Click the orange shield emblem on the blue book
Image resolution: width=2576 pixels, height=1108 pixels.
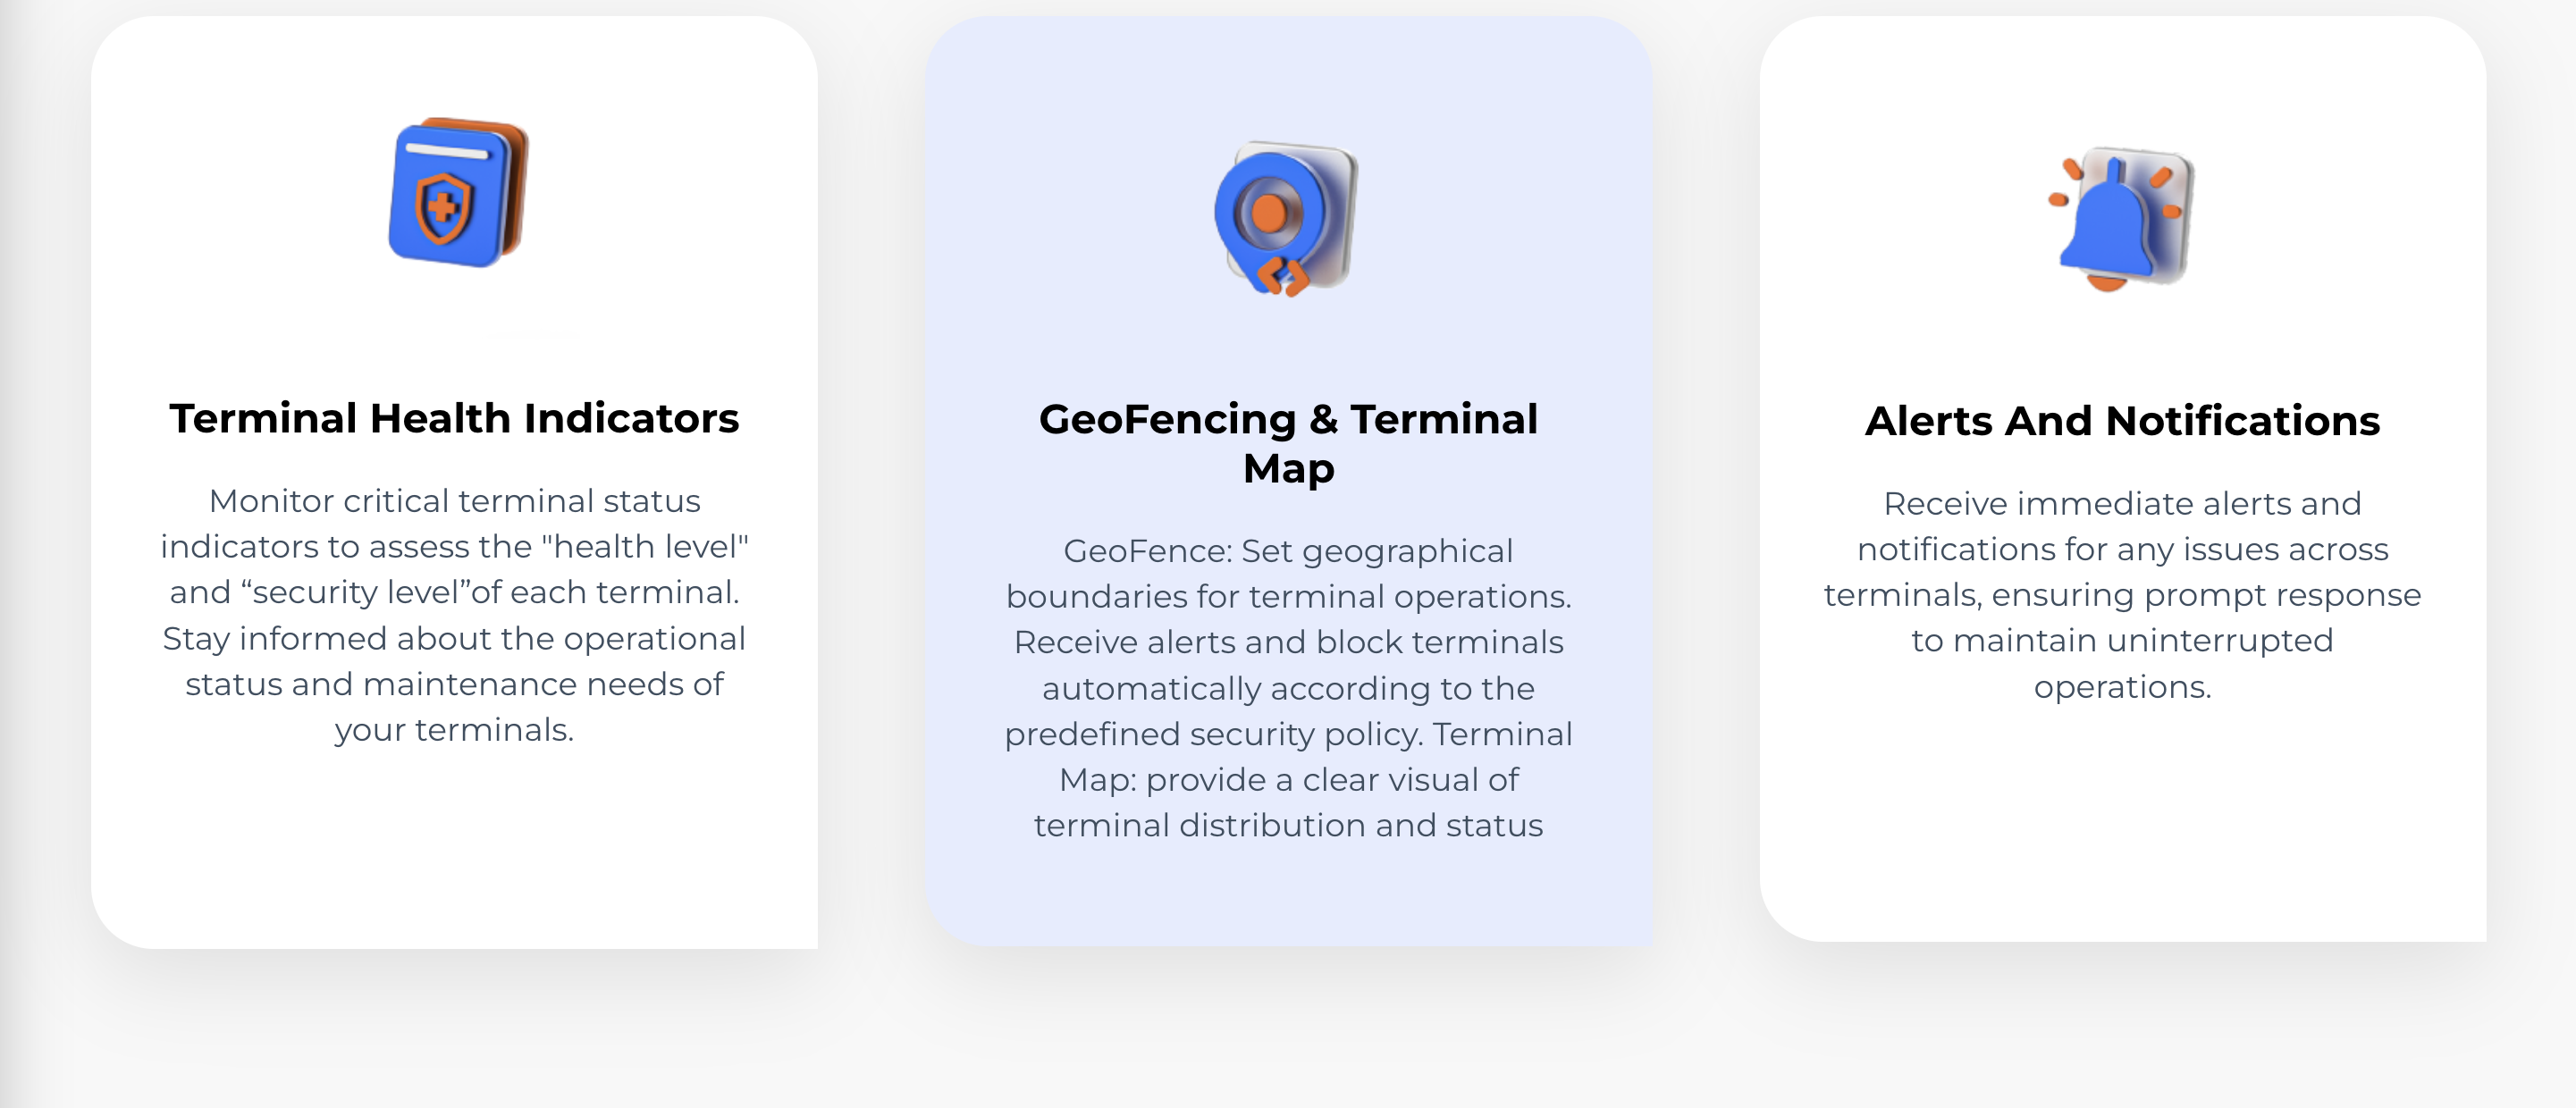[x=442, y=208]
